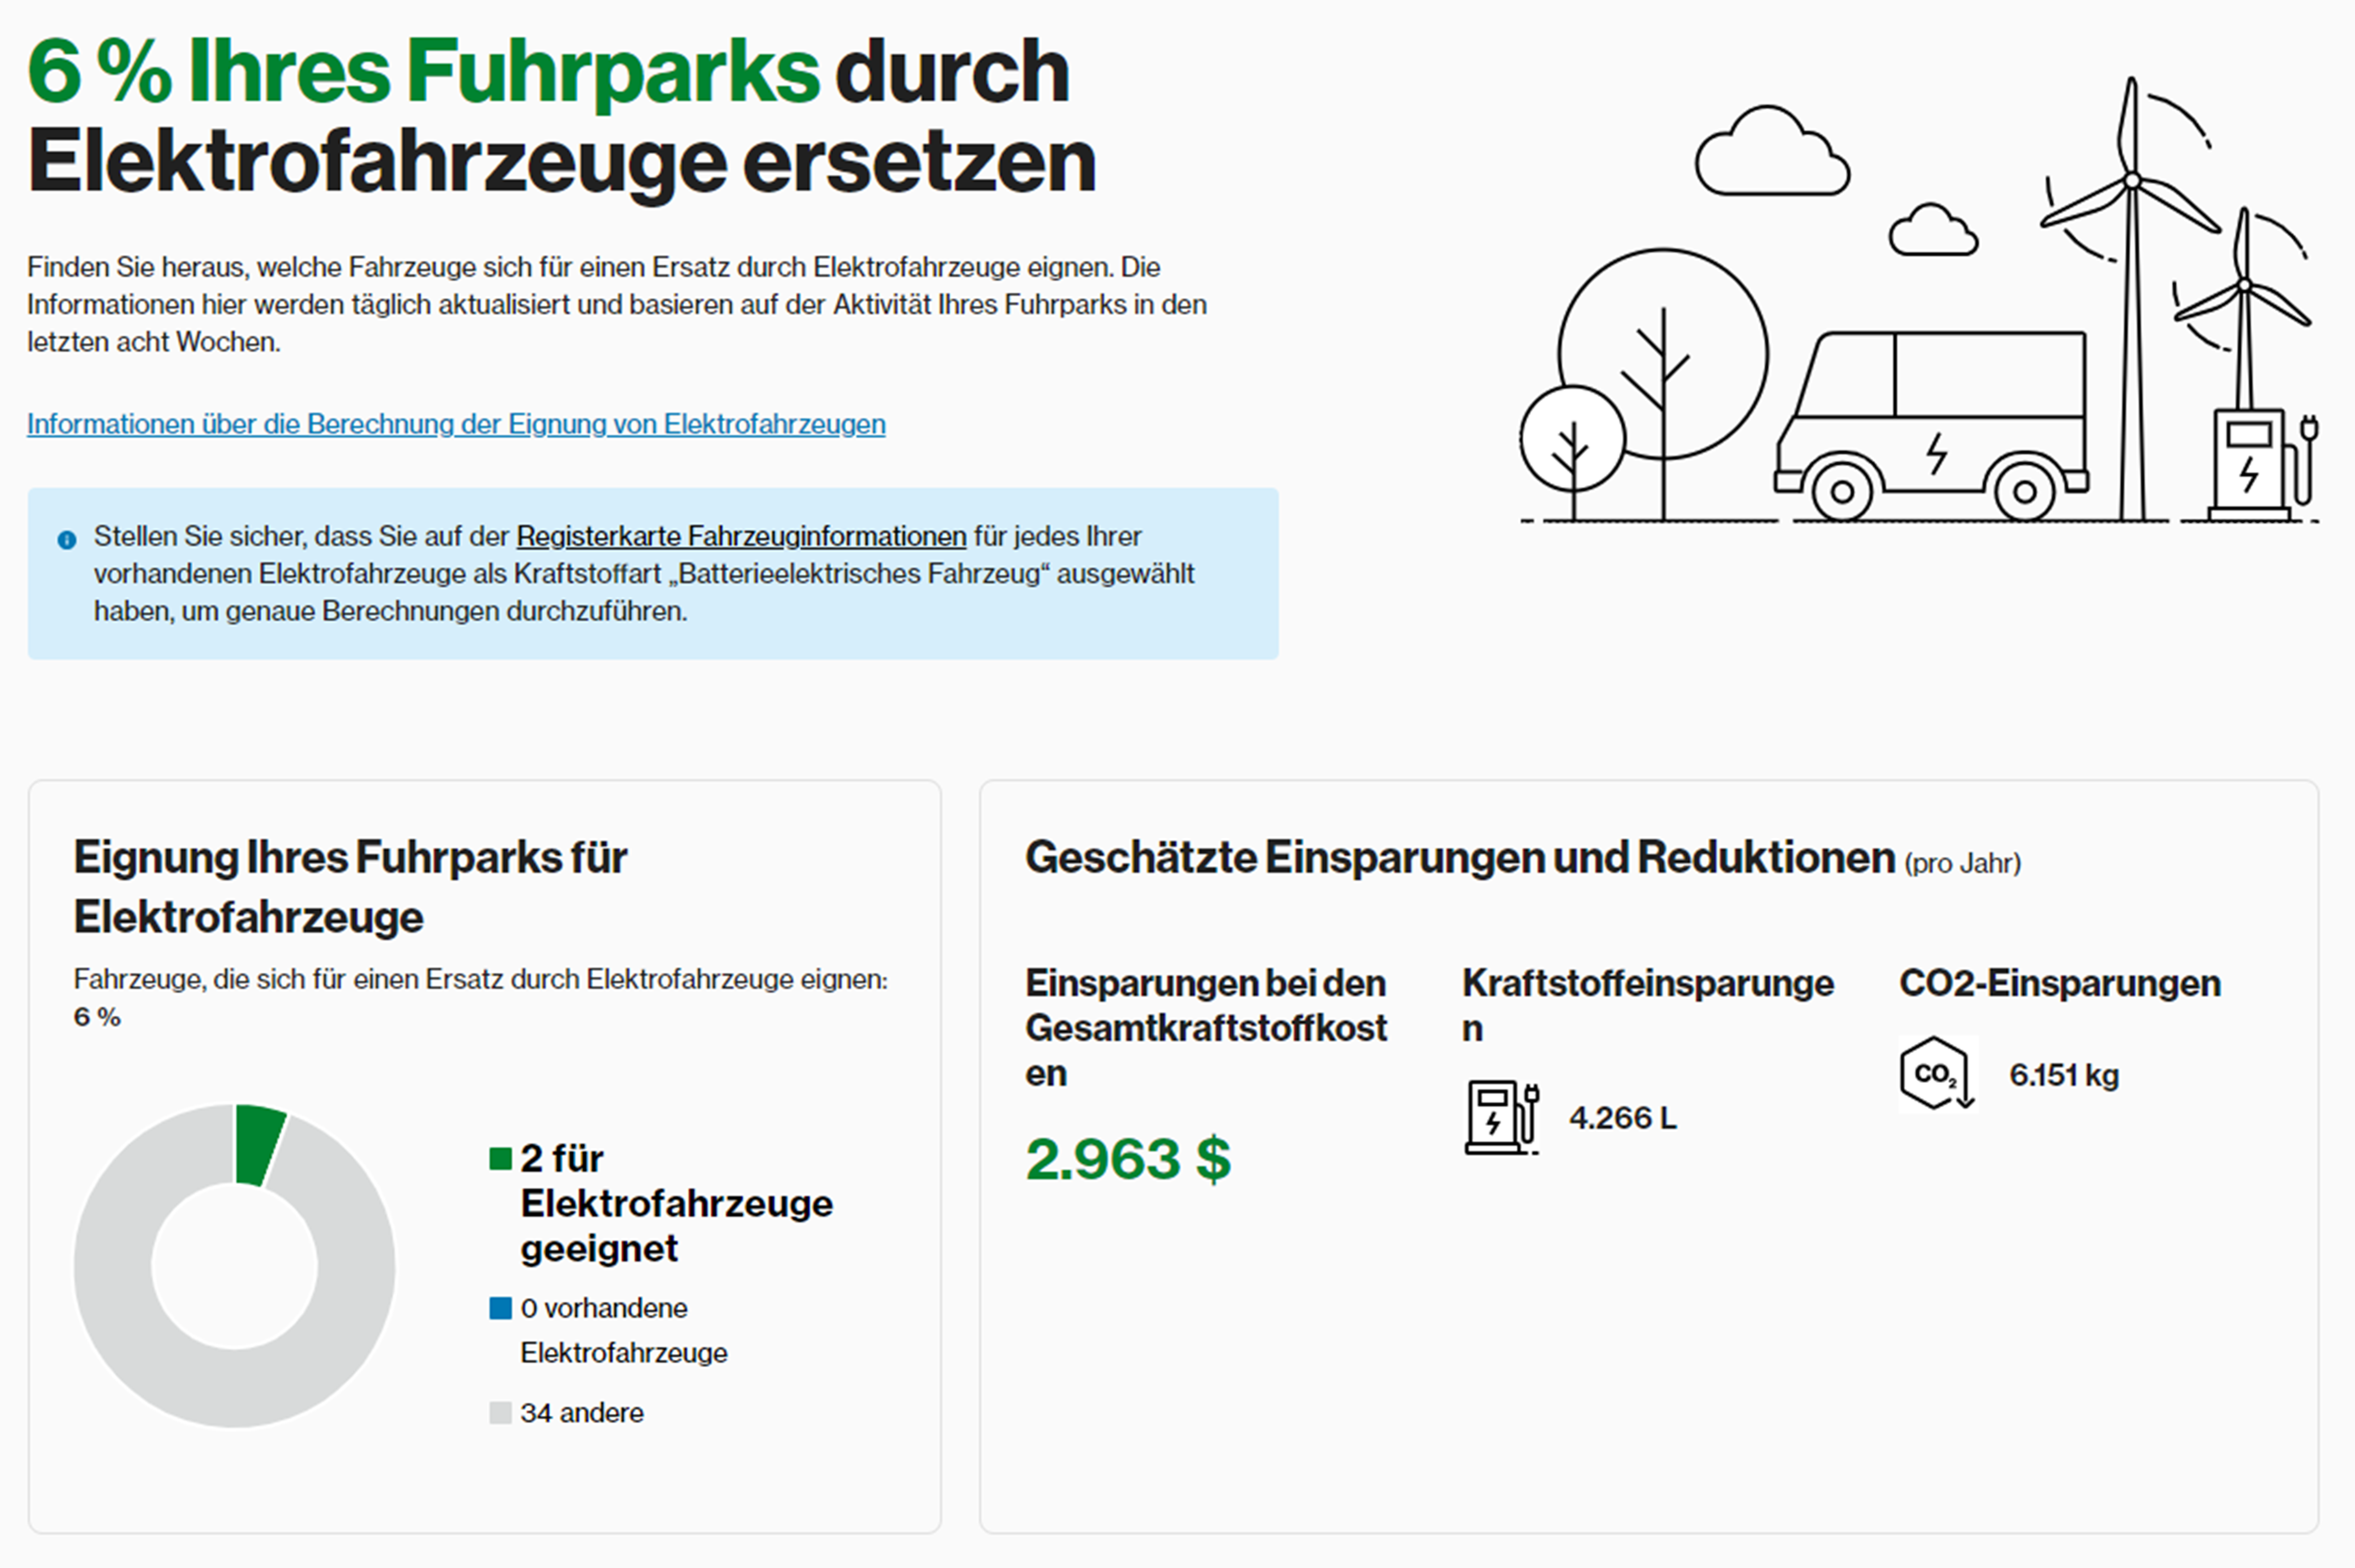This screenshot has width=2355, height=1568.
Task: Click the charging station fuel savings icon
Action: point(1502,1117)
